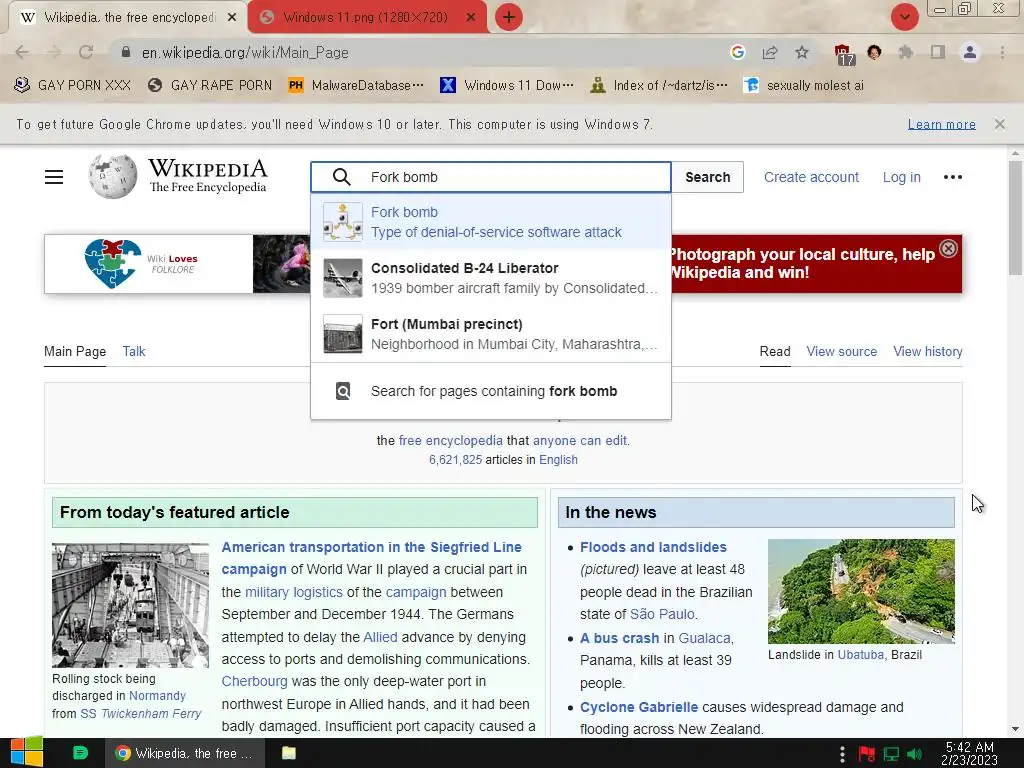Click the Fork bomb suggestion thumbnail
Image resolution: width=1024 pixels, height=768 pixels.
(x=343, y=222)
